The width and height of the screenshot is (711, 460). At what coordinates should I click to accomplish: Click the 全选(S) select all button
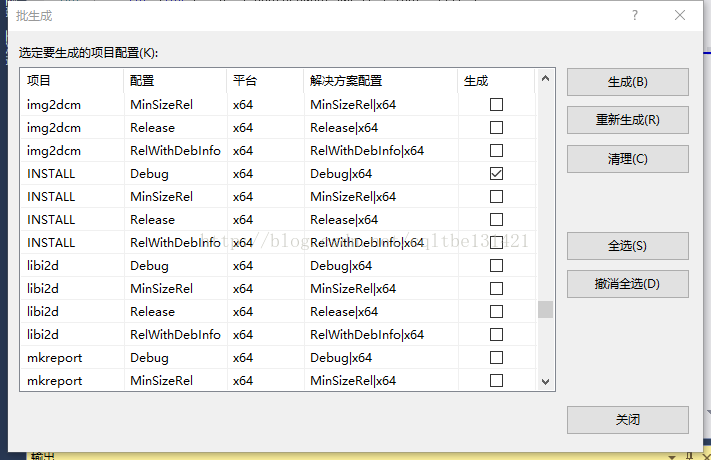[628, 246]
